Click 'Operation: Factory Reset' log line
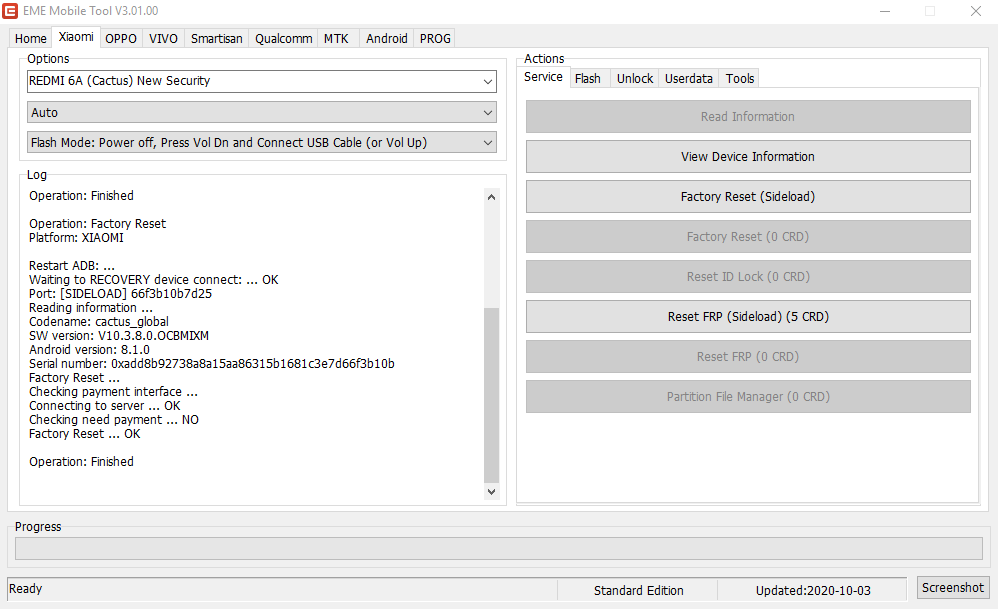 tap(97, 223)
